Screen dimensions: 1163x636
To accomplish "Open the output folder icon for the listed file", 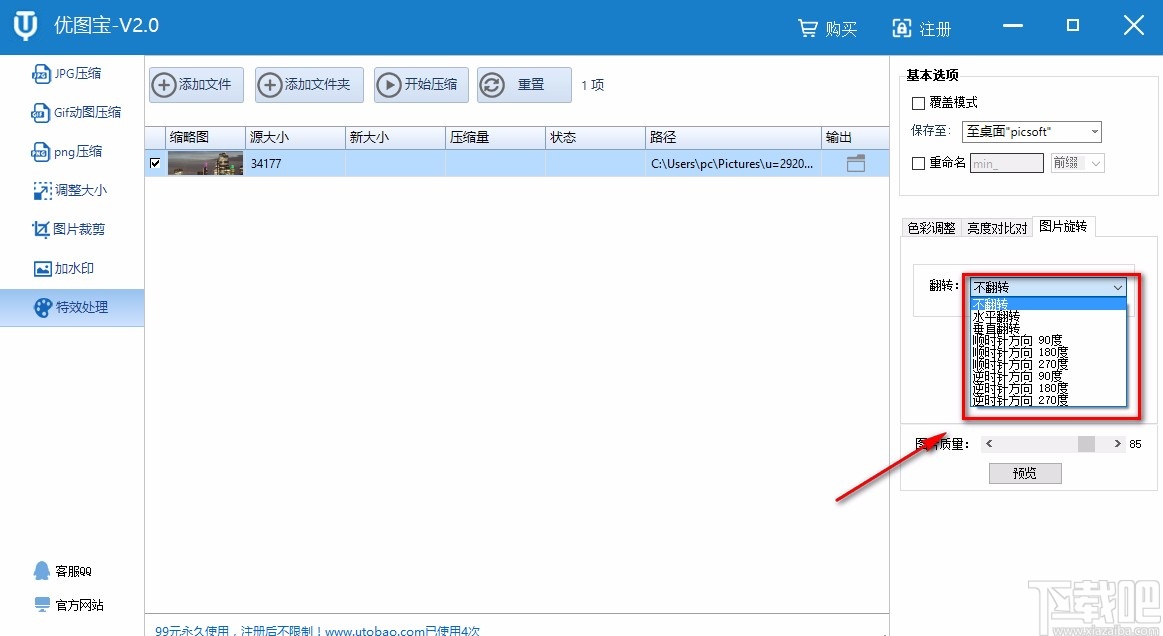I will 856,163.
